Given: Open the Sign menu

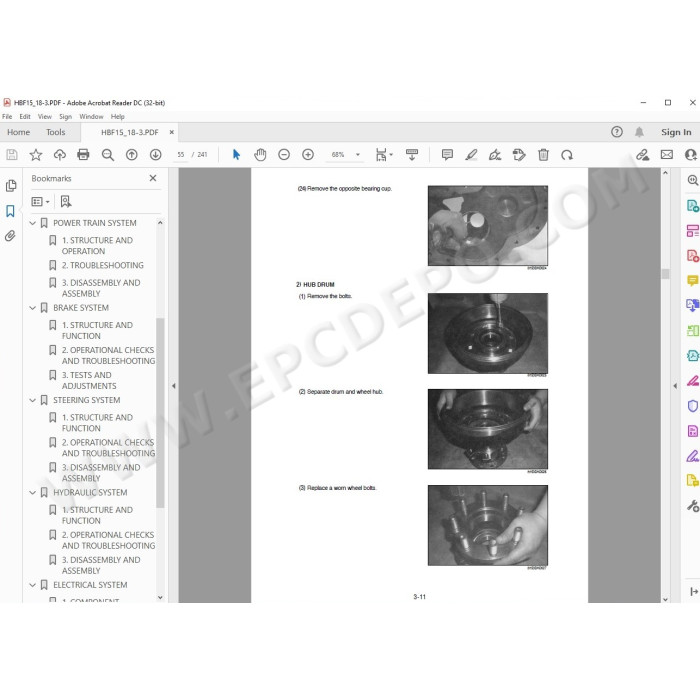Looking at the screenshot, I should tap(66, 117).
